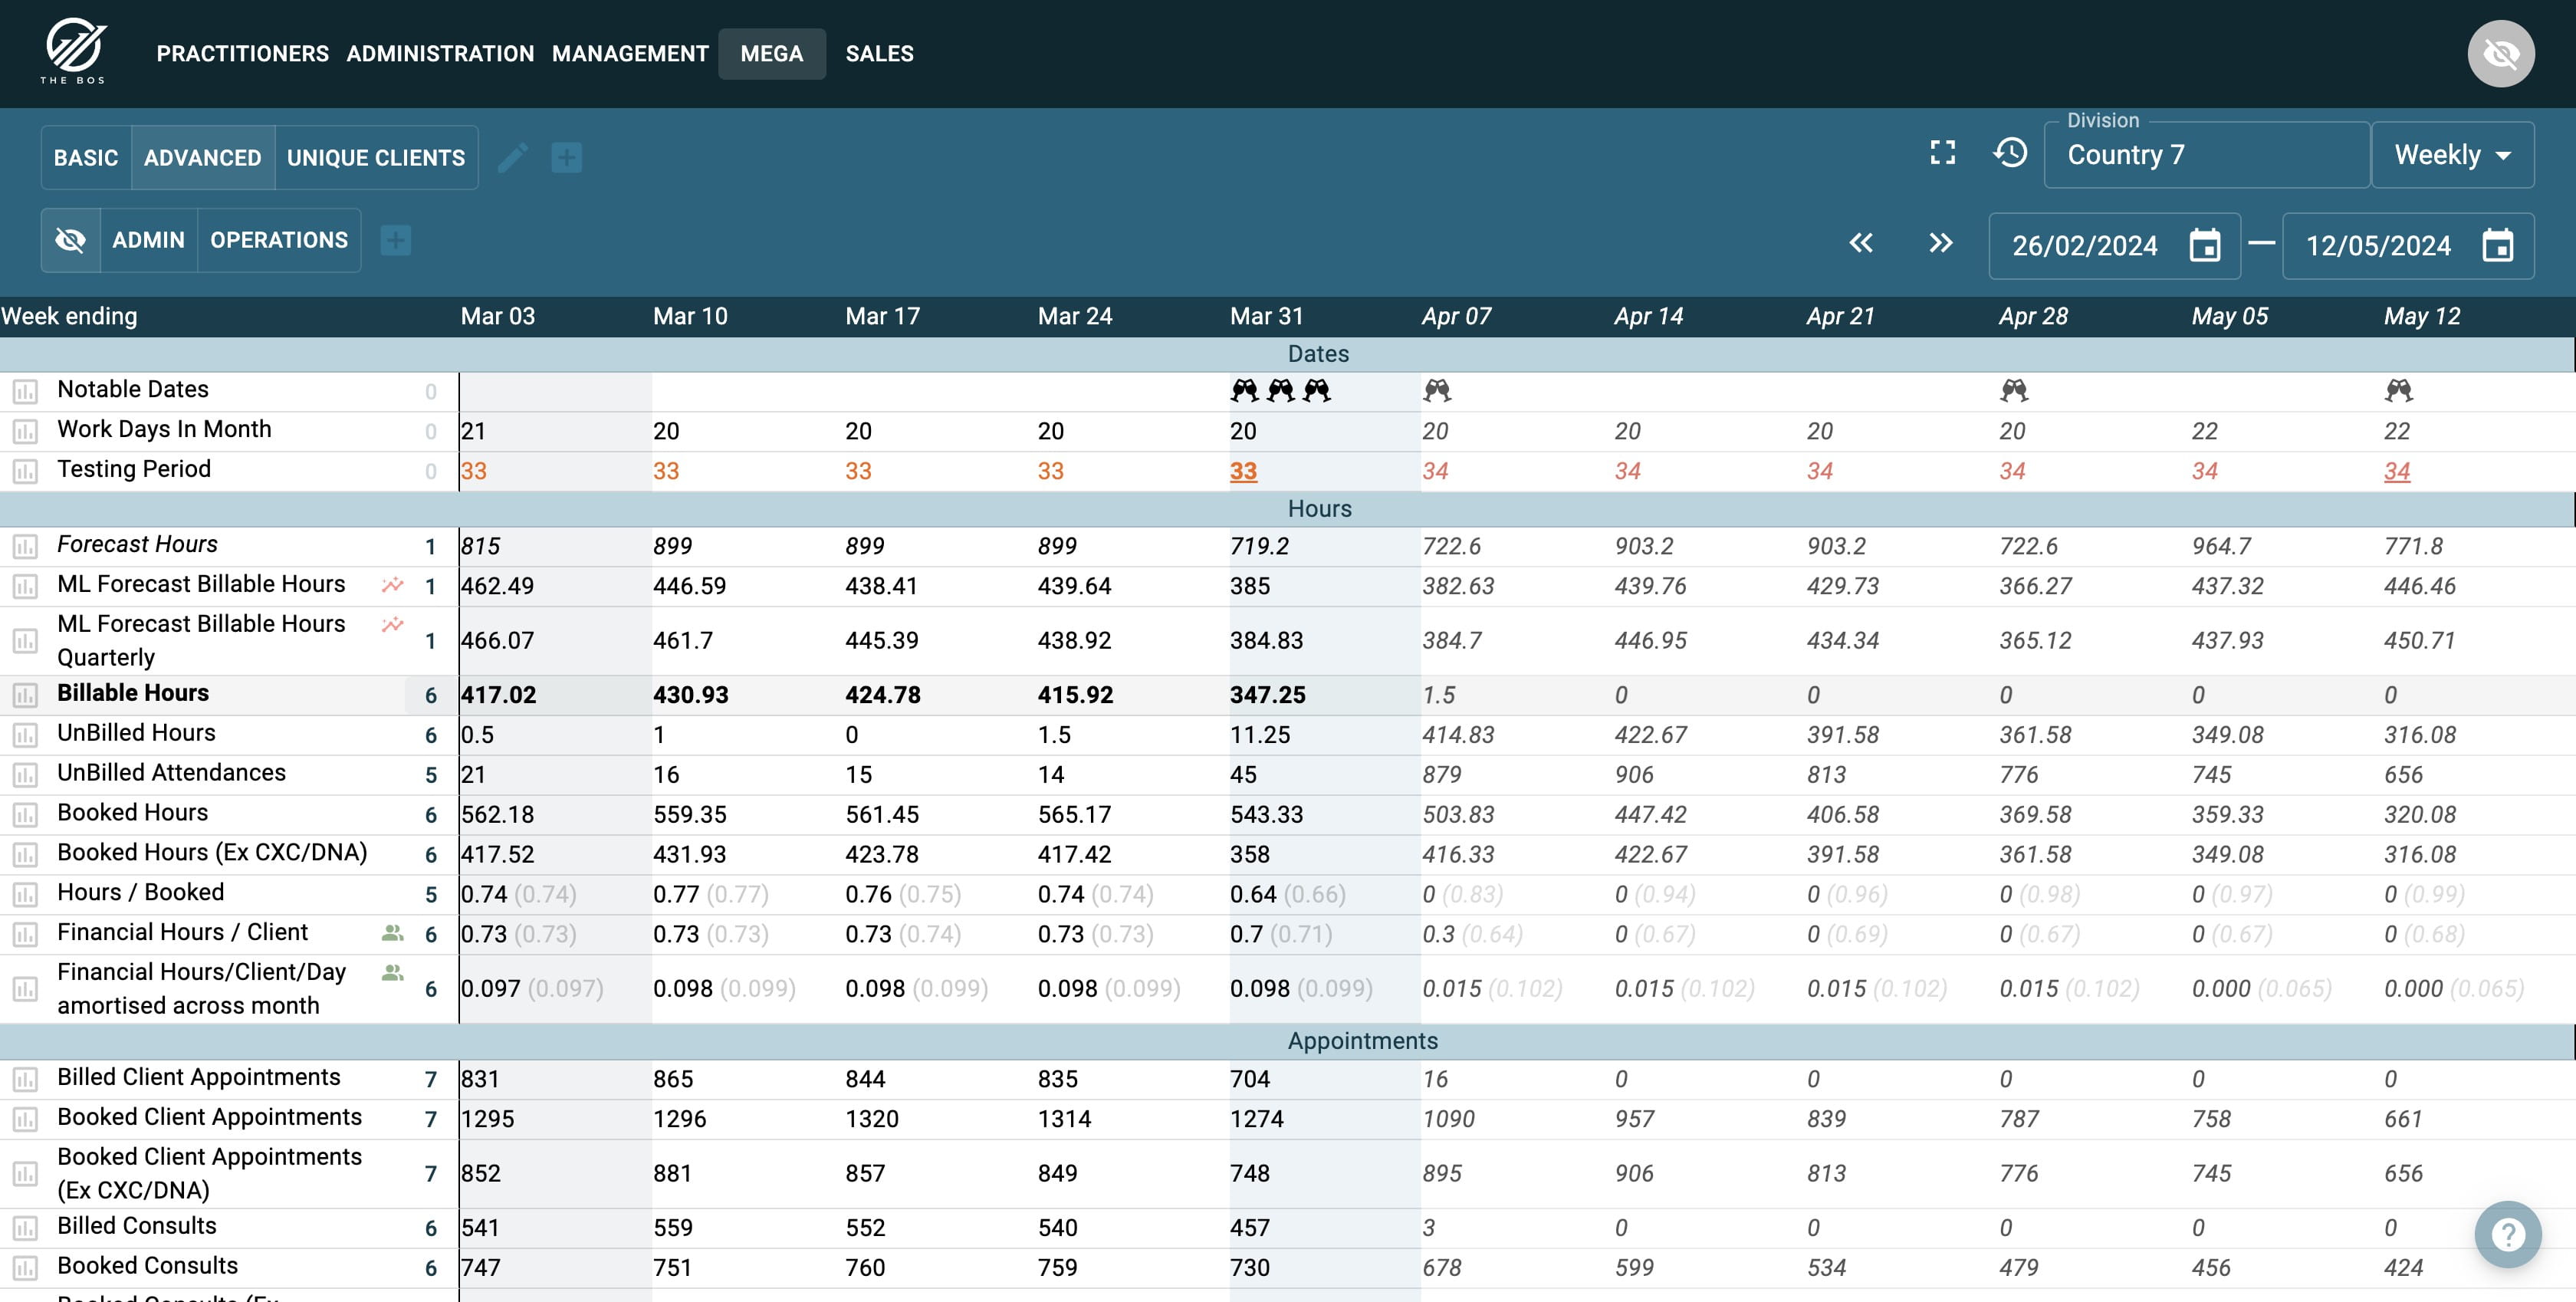The width and height of the screenshot is (2576, 1302).
Task: Open chart for Billed Client Appointments
Action: click(25, 1079)
